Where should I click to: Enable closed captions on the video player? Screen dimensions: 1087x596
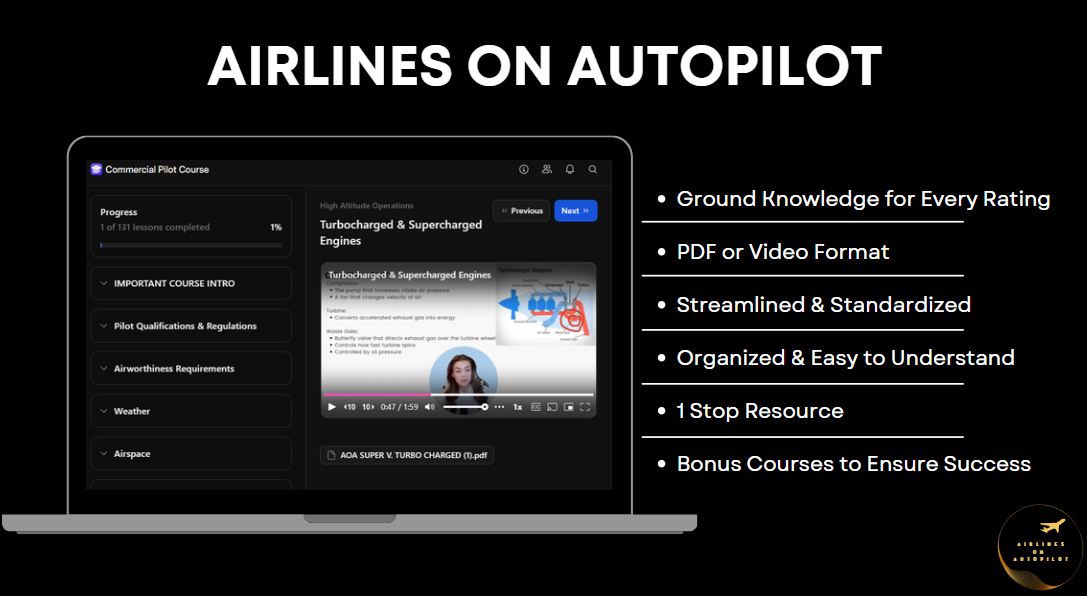tap(537, 407)
